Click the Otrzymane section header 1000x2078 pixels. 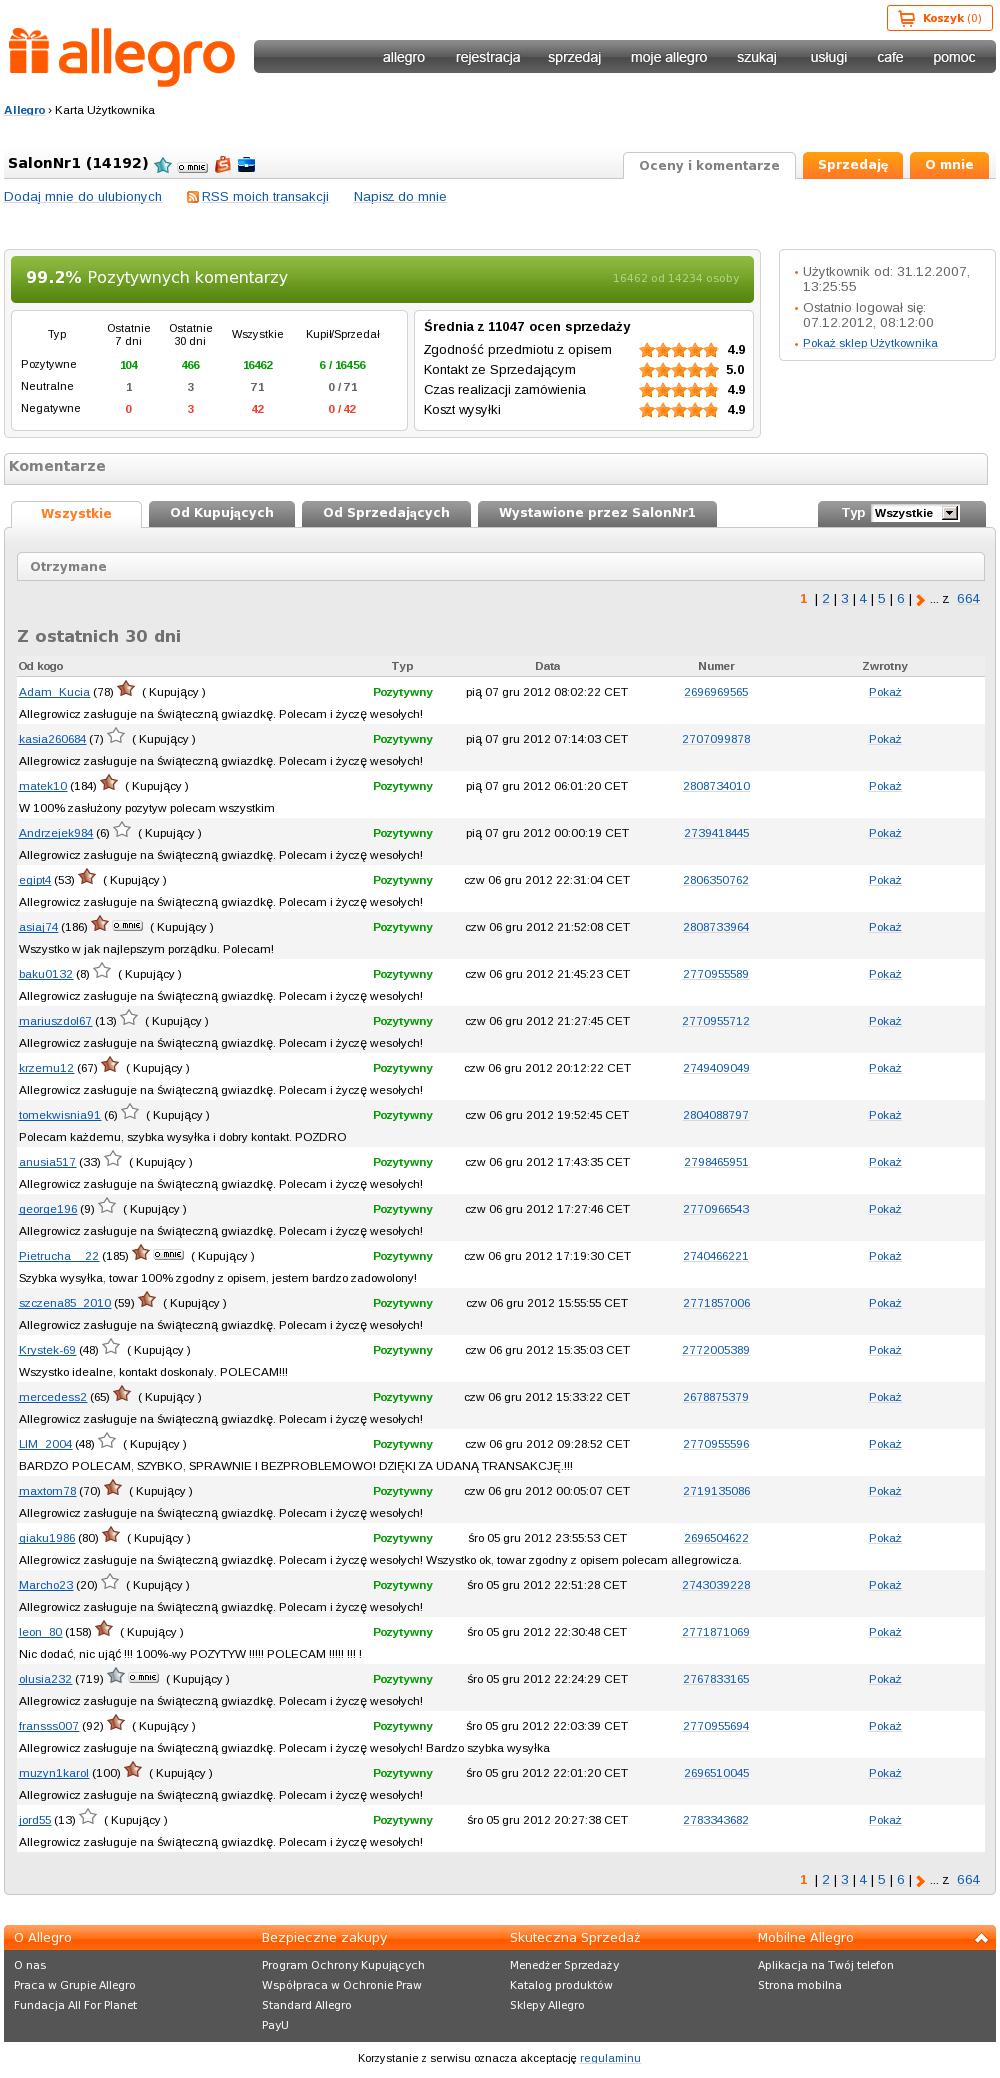coord(501,567)
